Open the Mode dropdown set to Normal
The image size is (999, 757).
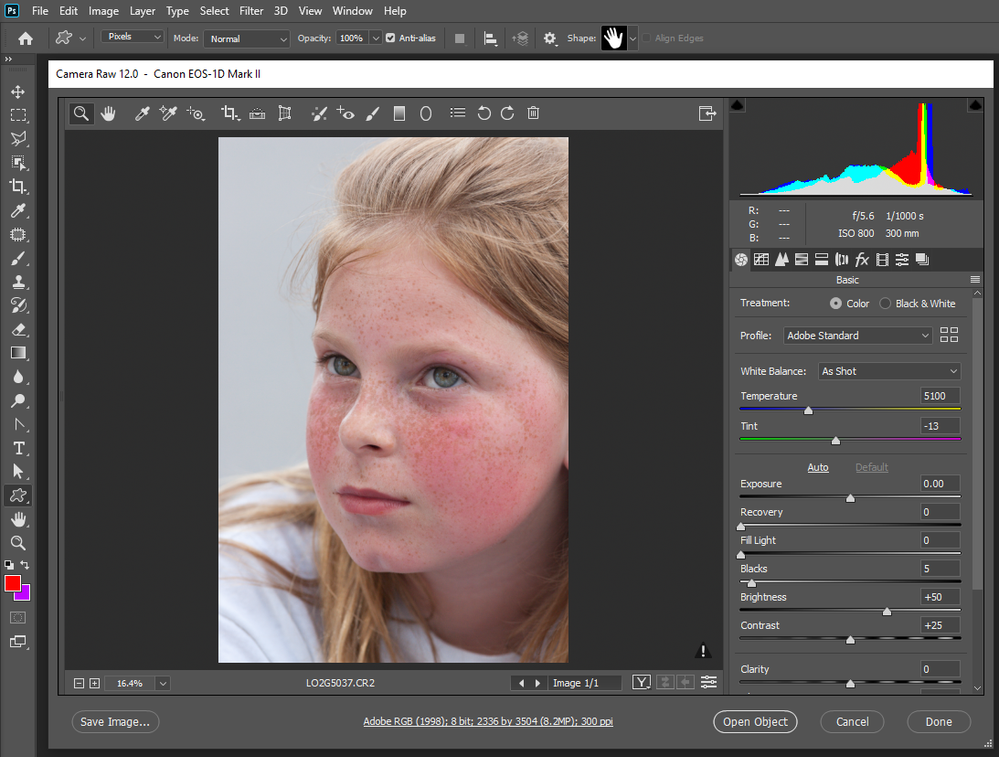click(x=246, y=38)
